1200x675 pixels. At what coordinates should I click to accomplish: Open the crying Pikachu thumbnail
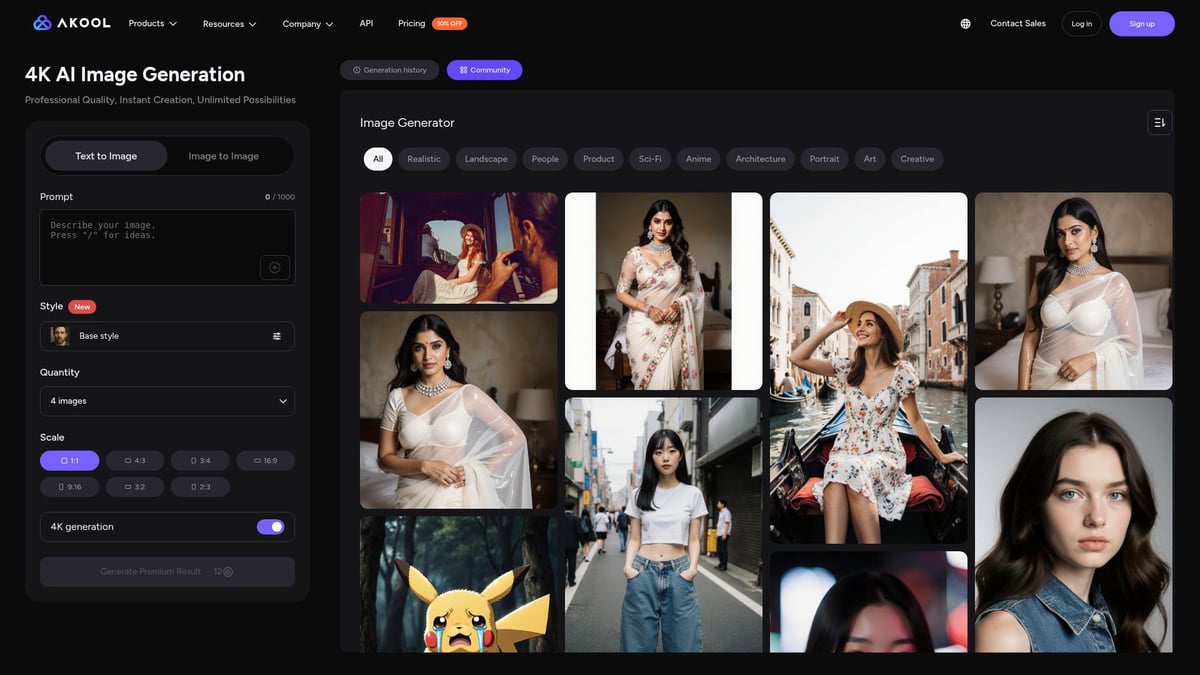458,585
